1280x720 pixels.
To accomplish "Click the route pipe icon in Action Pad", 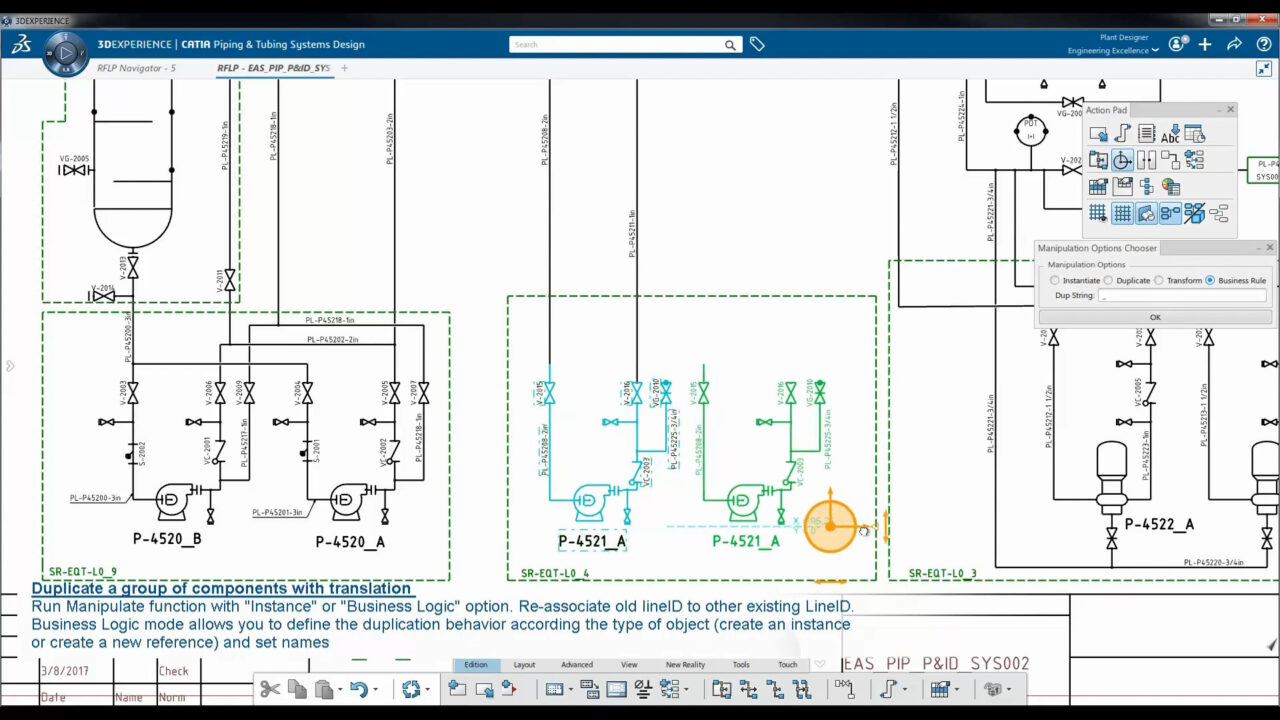I will click(x=1122, y=134).
